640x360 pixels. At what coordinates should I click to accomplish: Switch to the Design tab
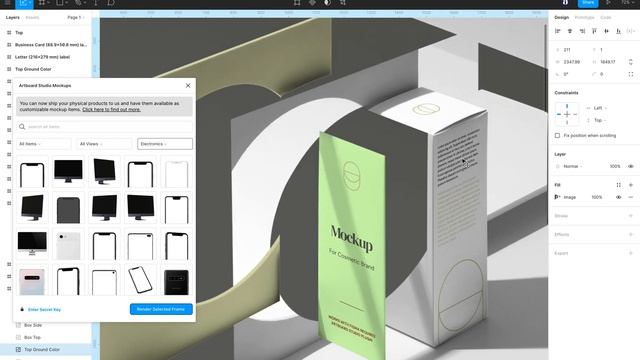(562, 18)
